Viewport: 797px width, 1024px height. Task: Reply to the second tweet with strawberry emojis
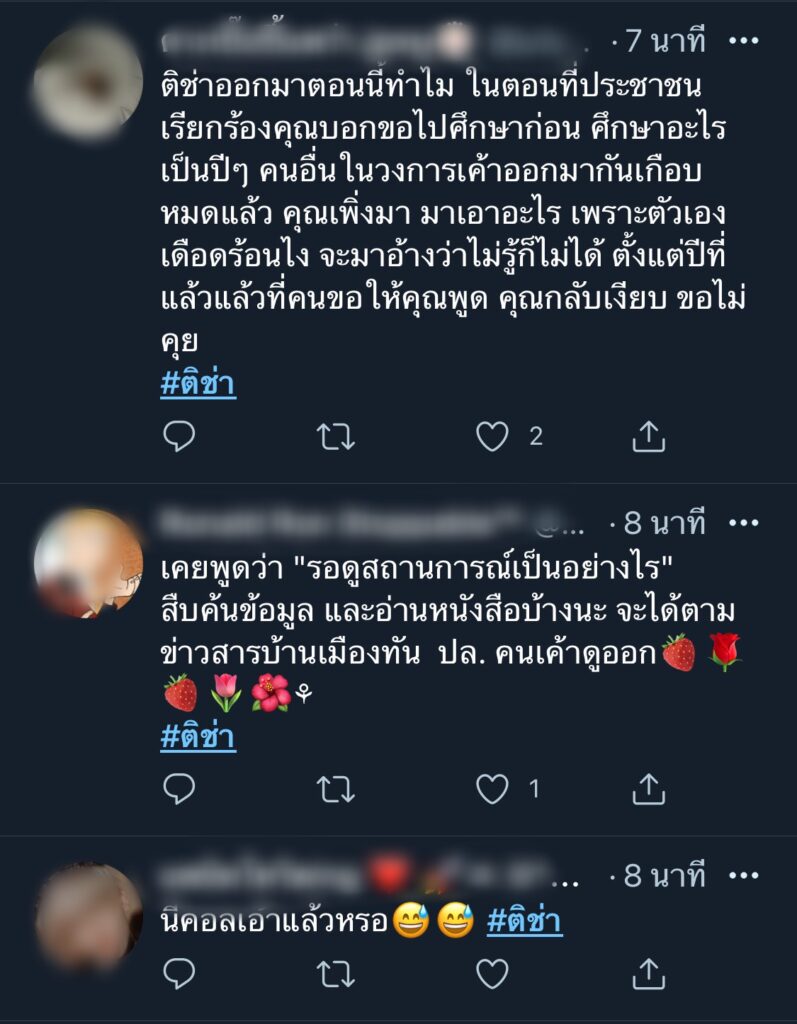pos(179,789)
